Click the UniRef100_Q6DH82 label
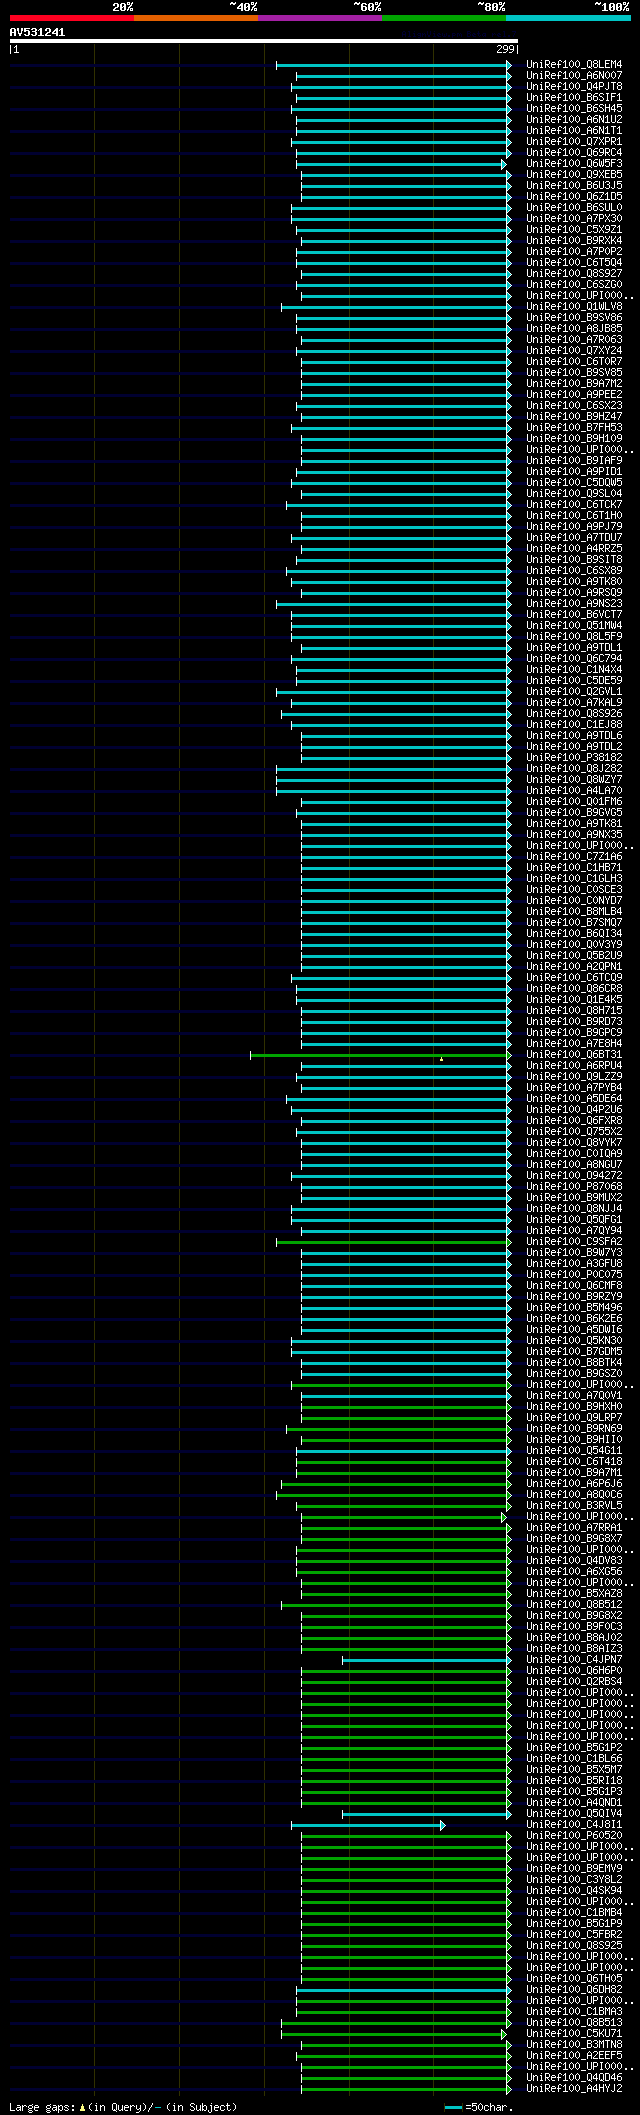This screenshot has height=2115, width=640. pos(574,1990)
